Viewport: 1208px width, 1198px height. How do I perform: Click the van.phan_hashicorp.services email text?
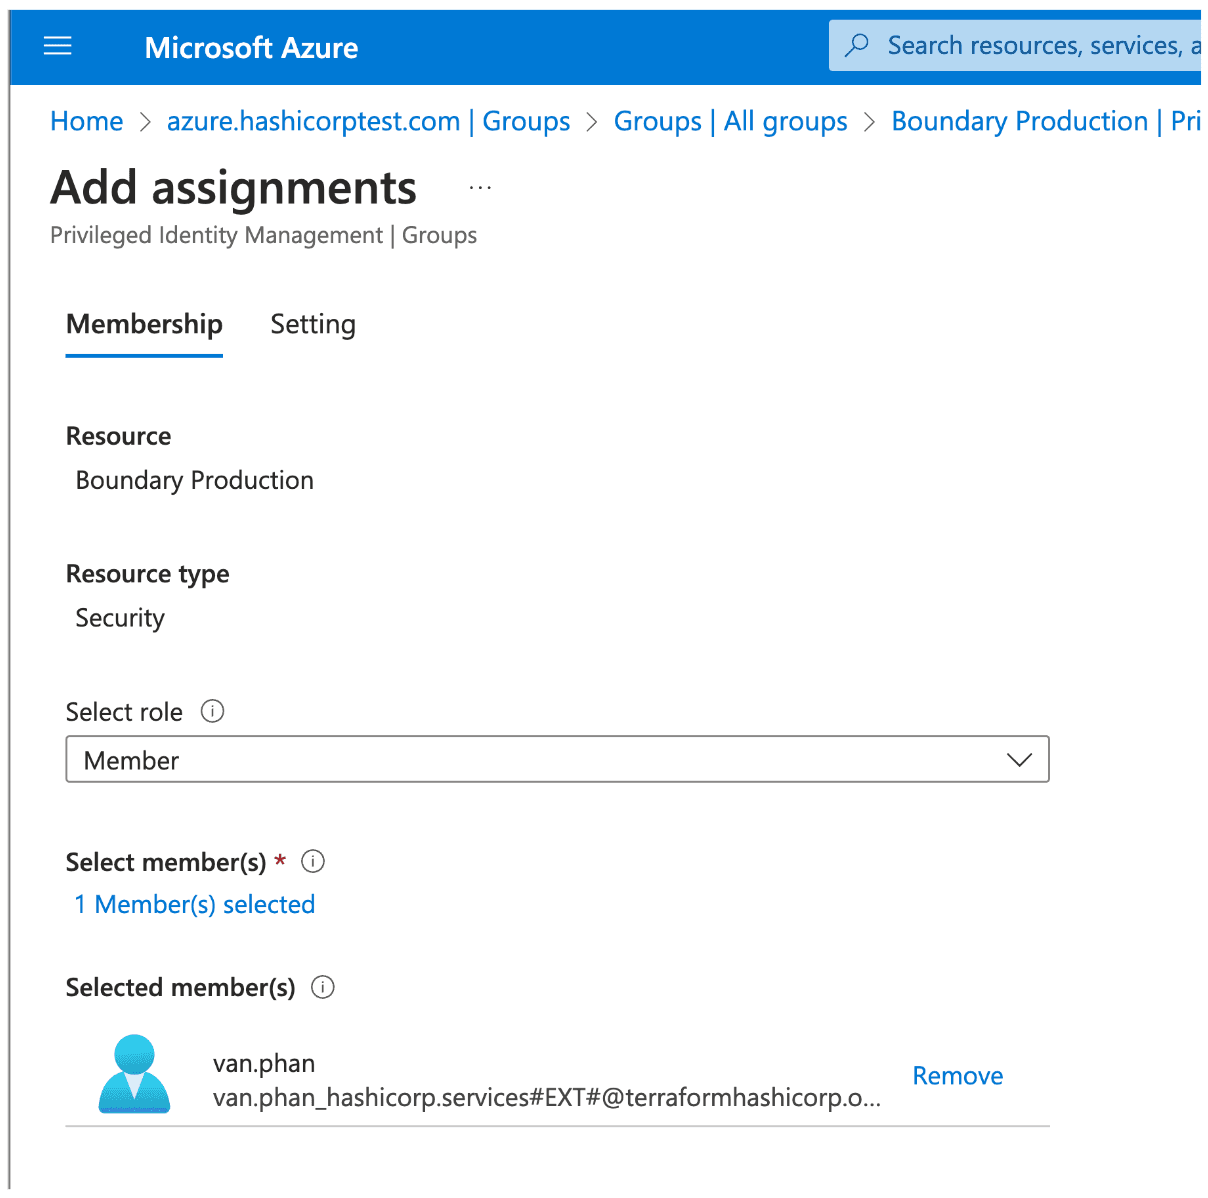click(547, 1098)
